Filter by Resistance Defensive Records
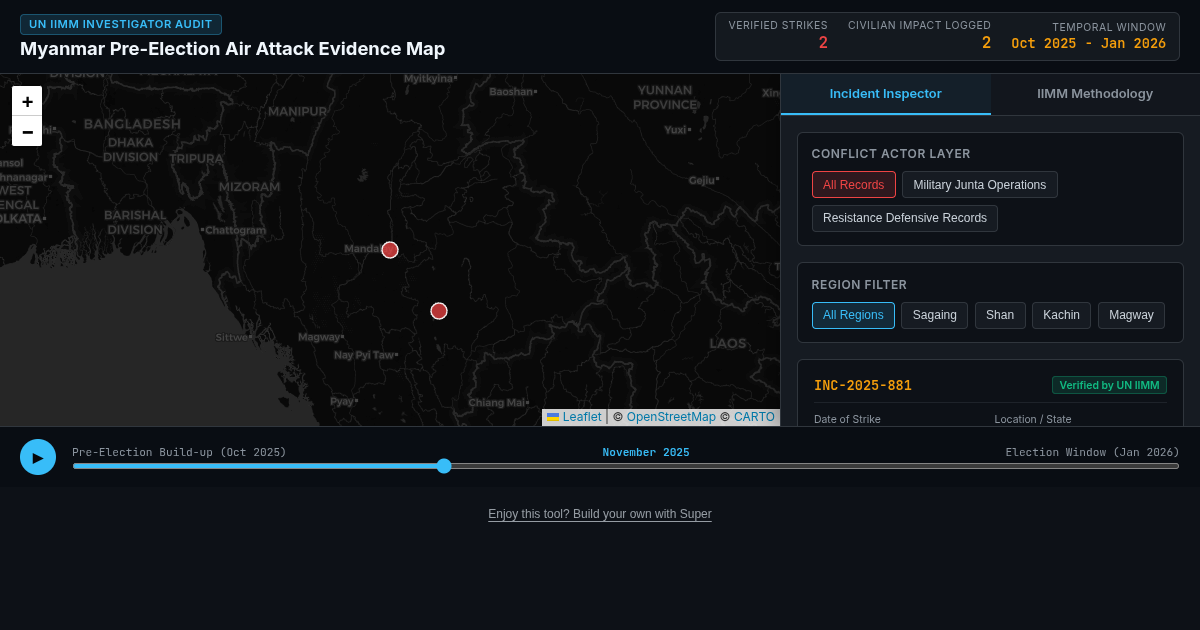Viewport: 1200px width, 630px height. [x=905, y=218]
